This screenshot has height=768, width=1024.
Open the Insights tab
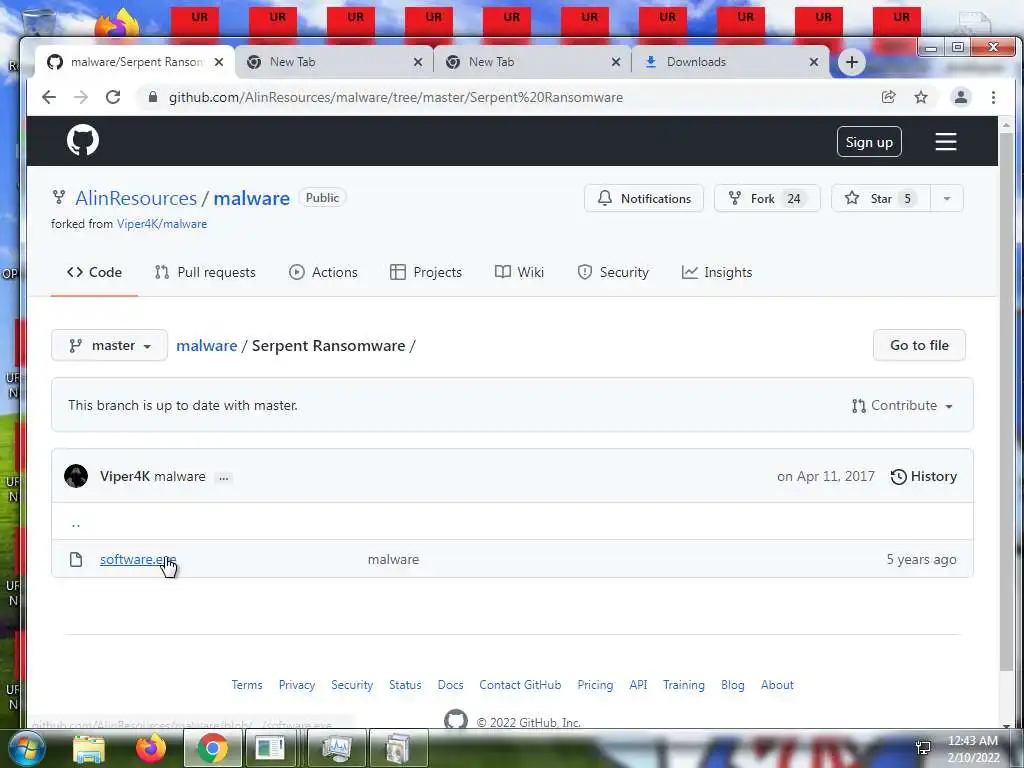pyautogui.click(x=717, y=272)
